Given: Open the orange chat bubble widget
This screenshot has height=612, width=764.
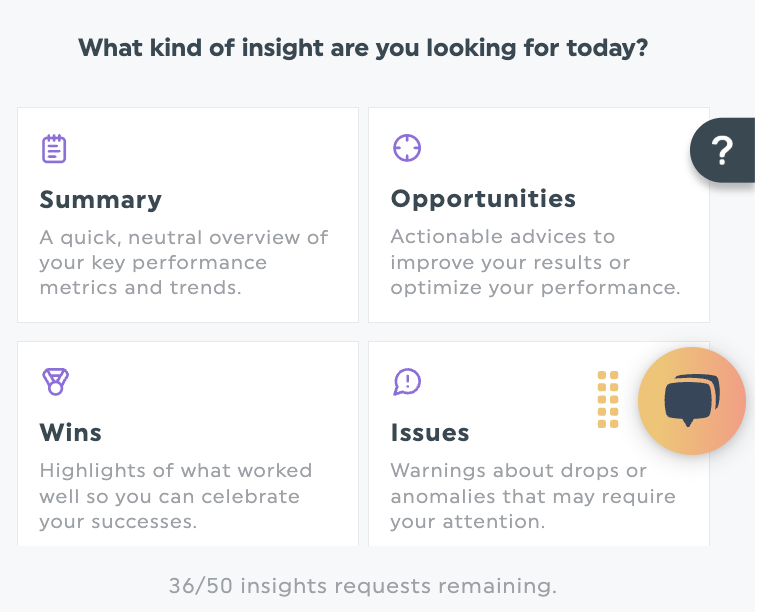Looking at the screenshot, I should [x=692, y=401].
